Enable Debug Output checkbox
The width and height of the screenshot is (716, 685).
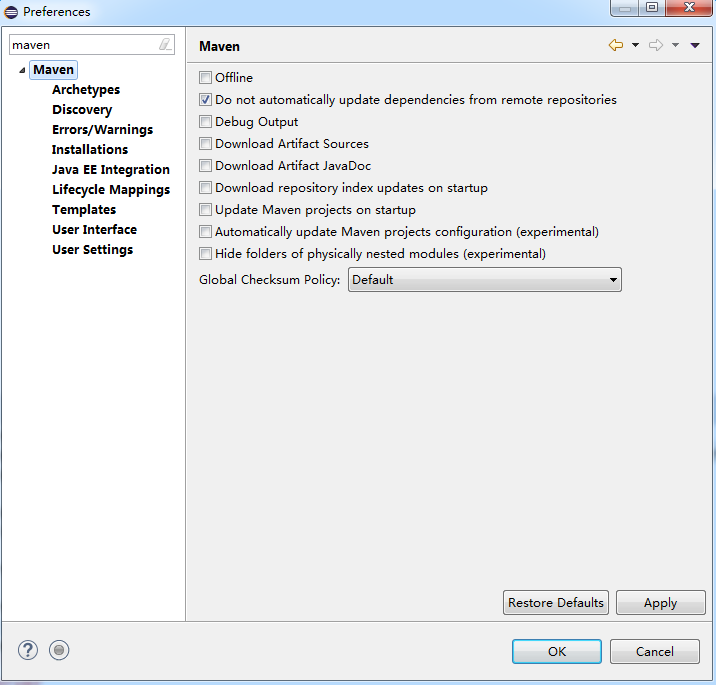tap(205, 121)
